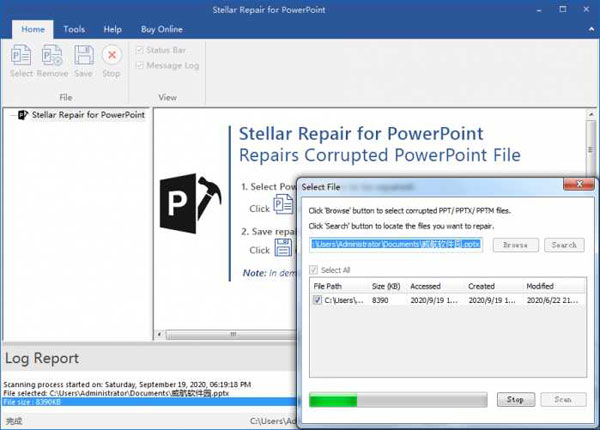Click the red Stop icon in ribbon

(x=112, y=55)
